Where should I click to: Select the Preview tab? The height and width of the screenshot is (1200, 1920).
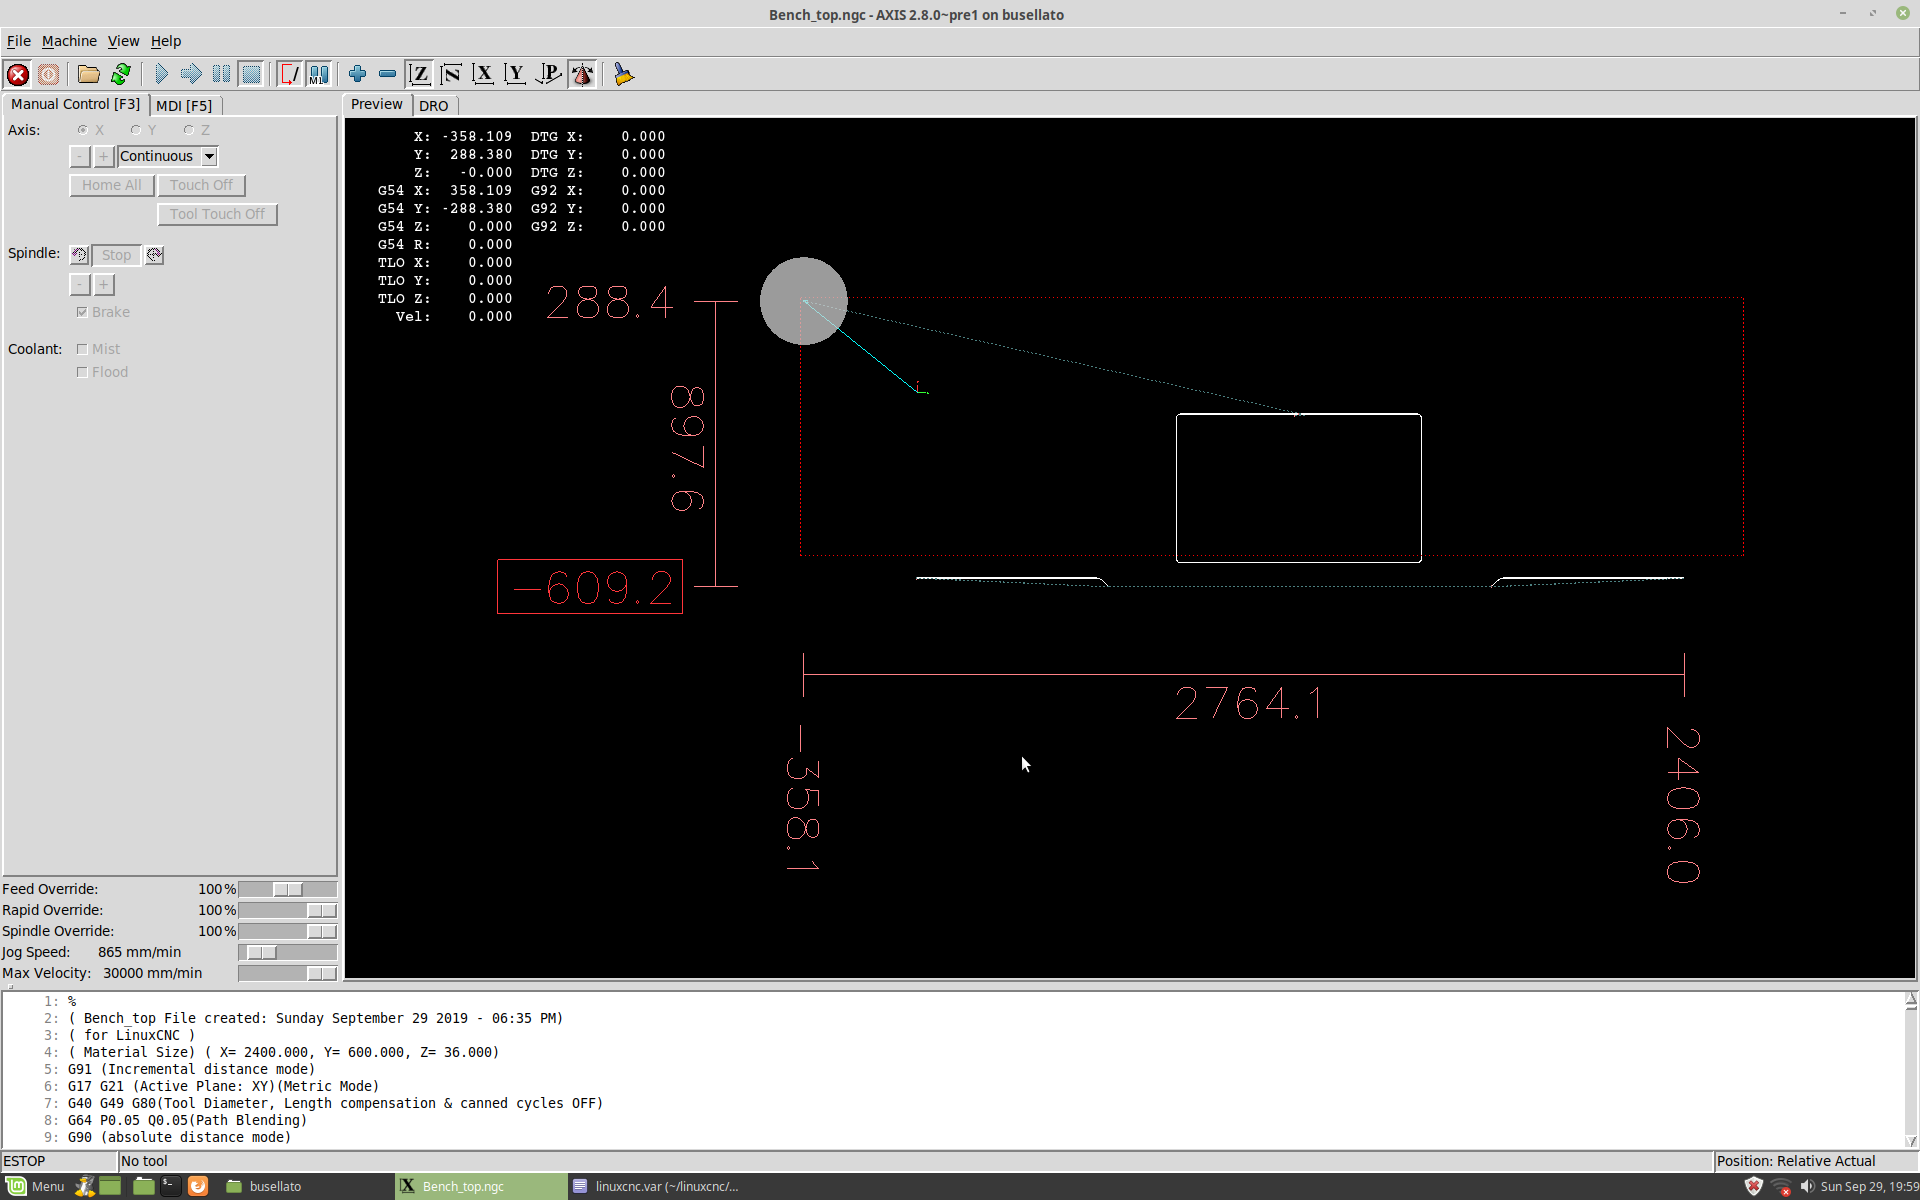click(377, 104)
